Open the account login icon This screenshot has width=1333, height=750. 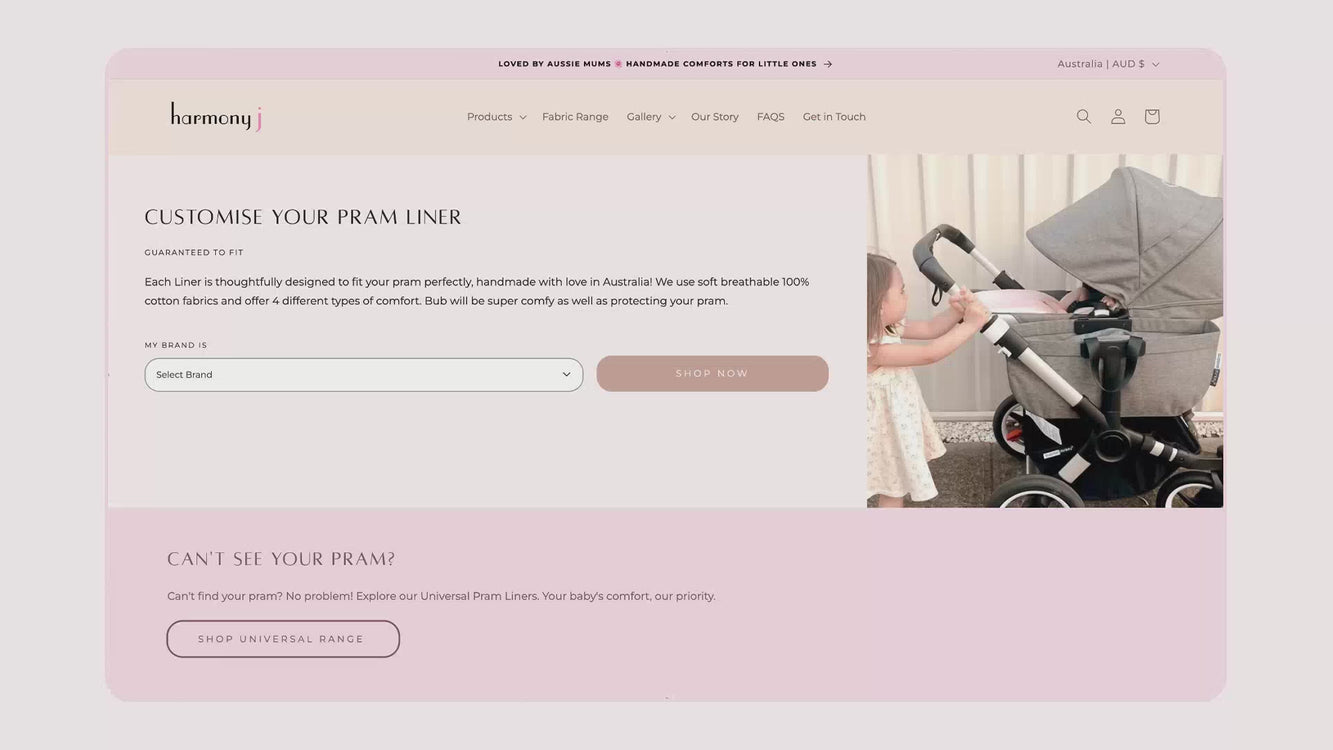coord(1118,117)
